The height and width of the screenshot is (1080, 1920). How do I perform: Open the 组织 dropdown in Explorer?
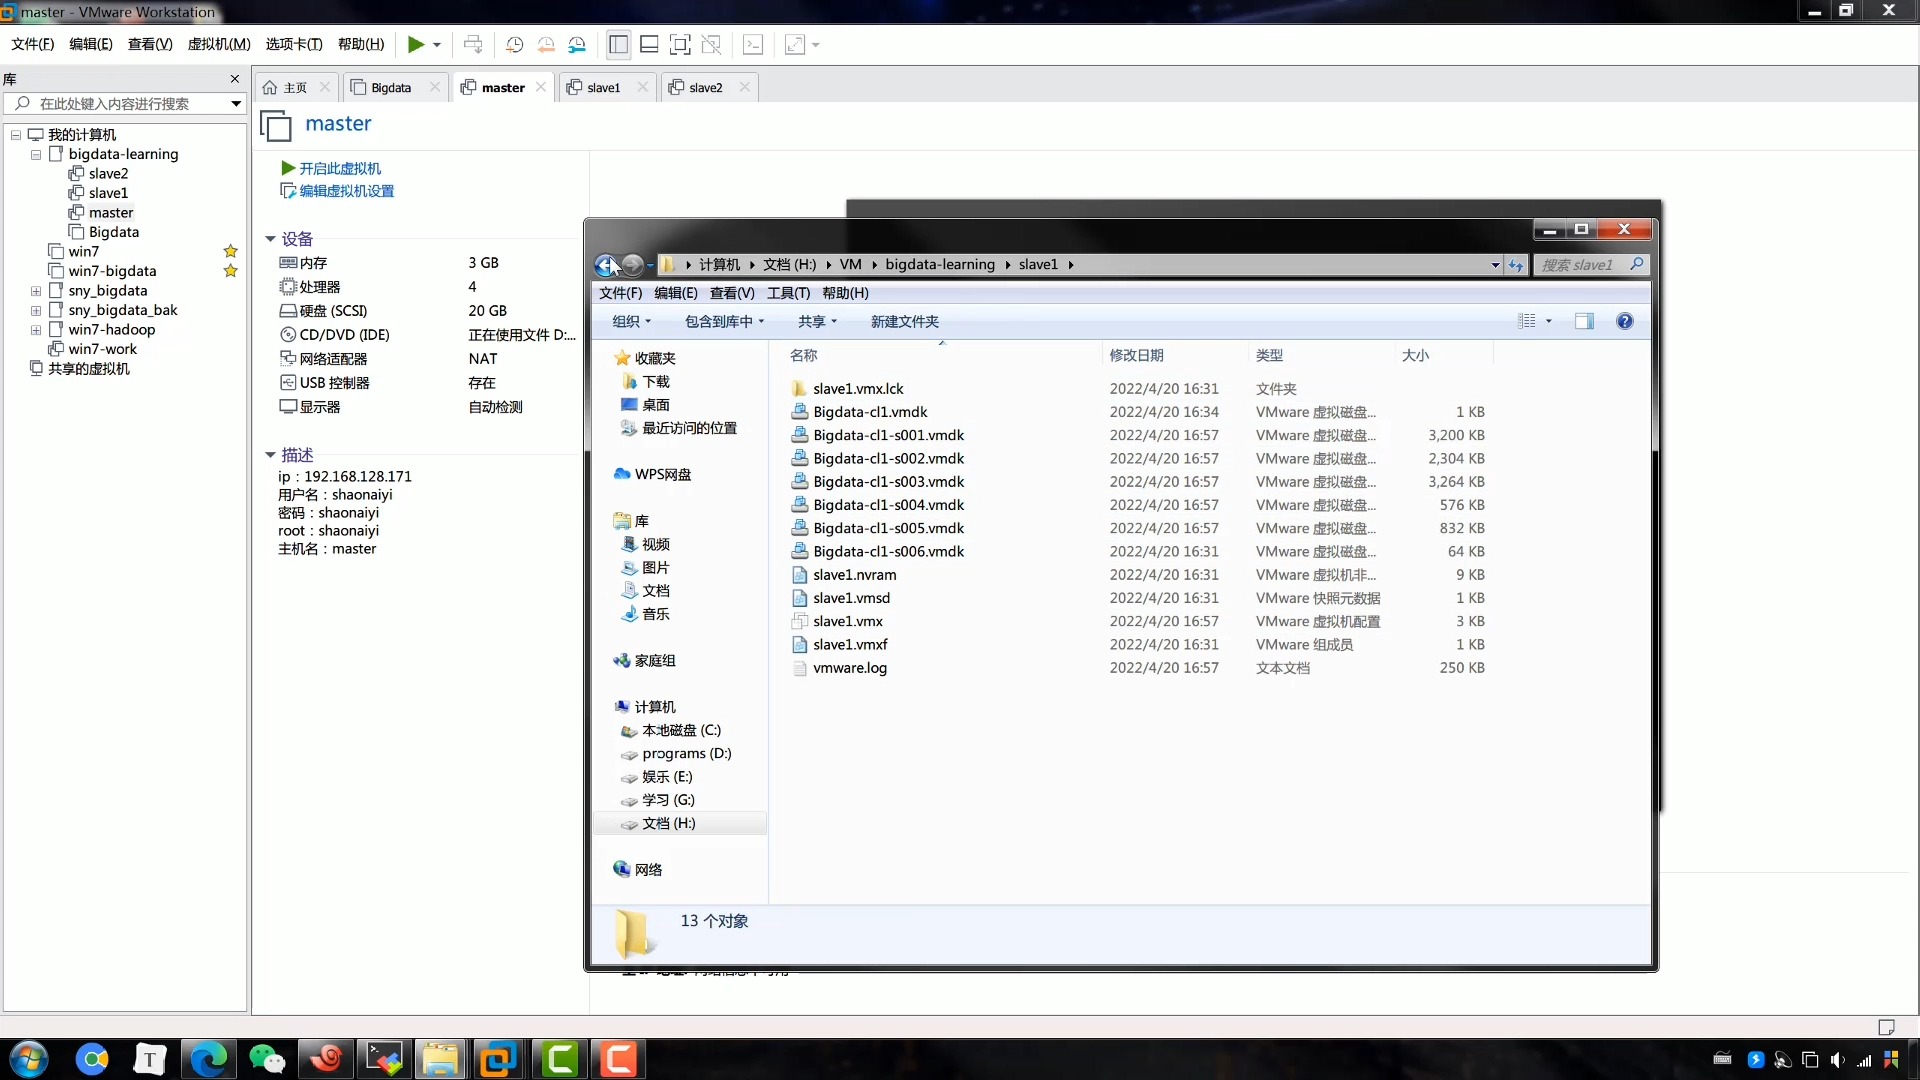(631, 321)
